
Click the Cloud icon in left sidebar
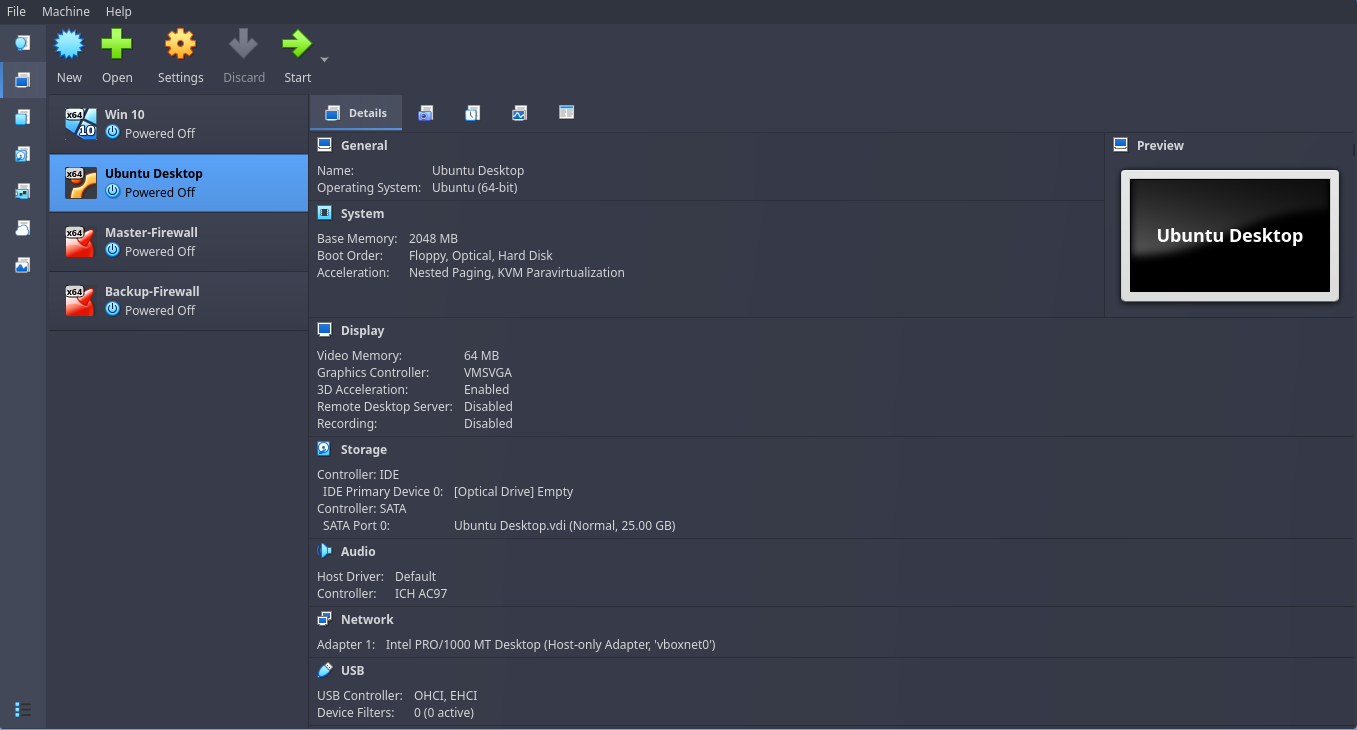coord(22,228)
